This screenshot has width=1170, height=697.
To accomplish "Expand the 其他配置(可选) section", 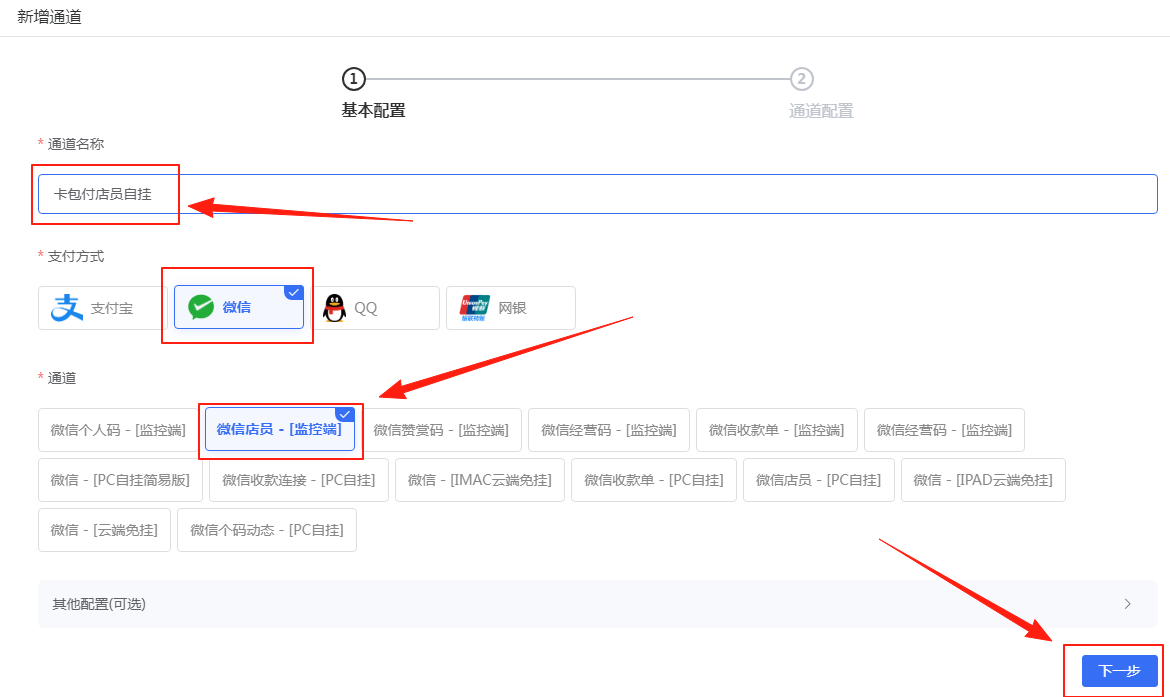I will pos(600,604).
